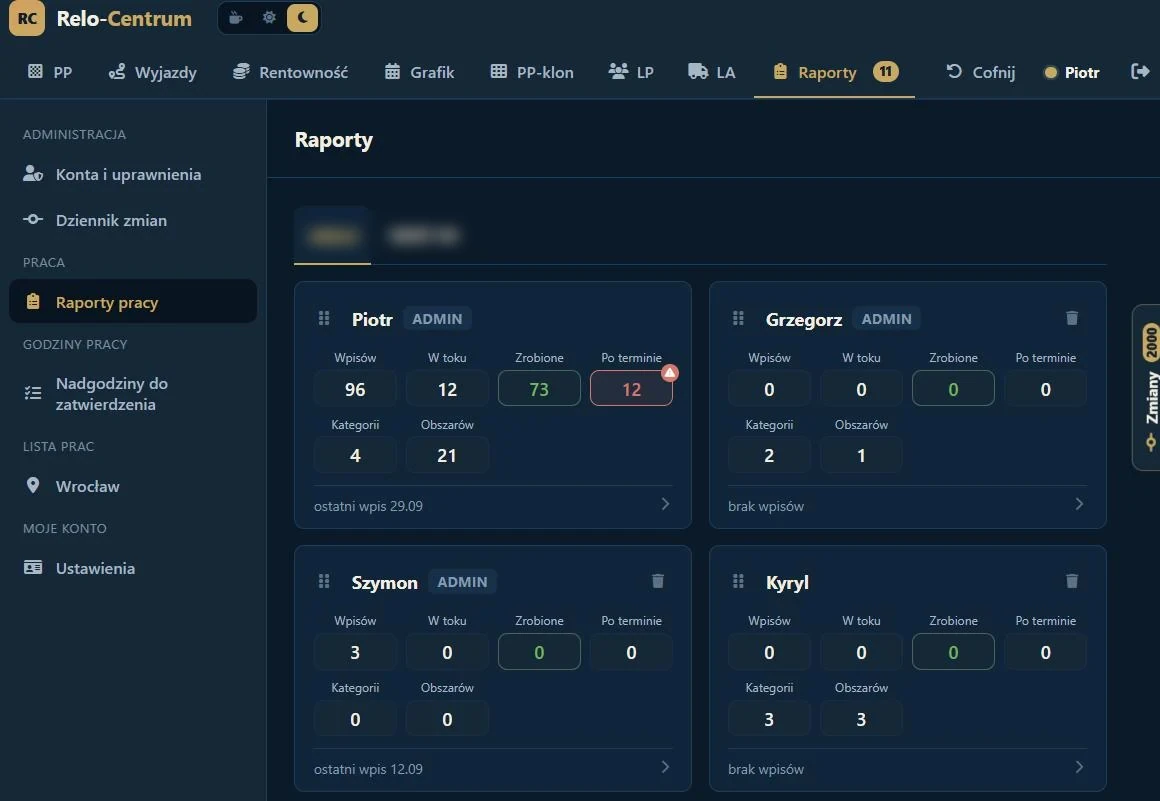
Task: Click Piotr's Wpisów value 96
Action: click(355, 389)
